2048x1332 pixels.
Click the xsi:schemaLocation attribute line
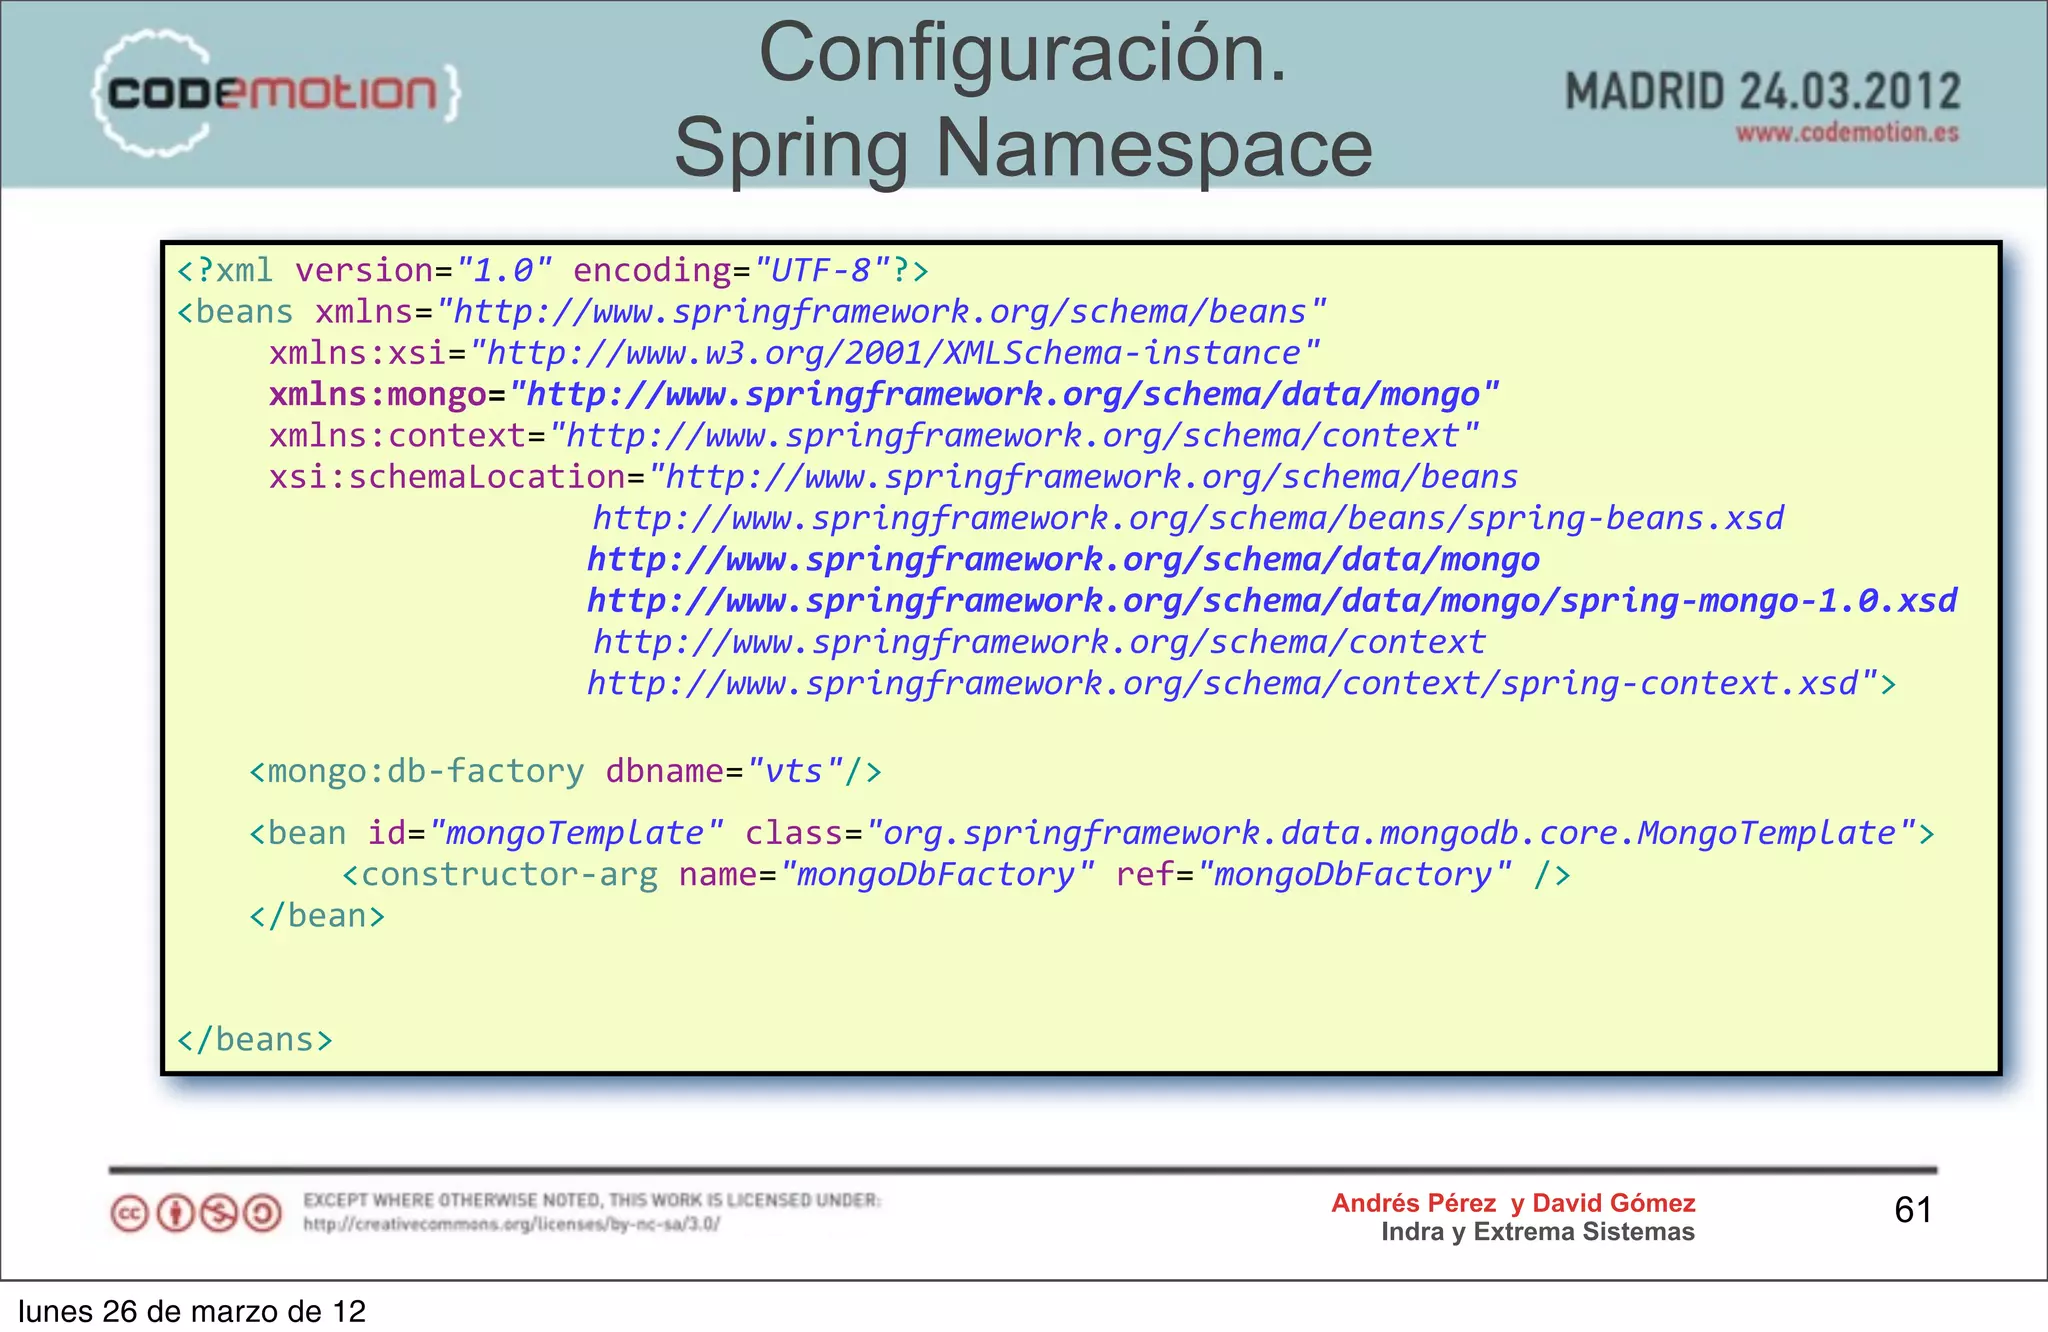point(893,477)
